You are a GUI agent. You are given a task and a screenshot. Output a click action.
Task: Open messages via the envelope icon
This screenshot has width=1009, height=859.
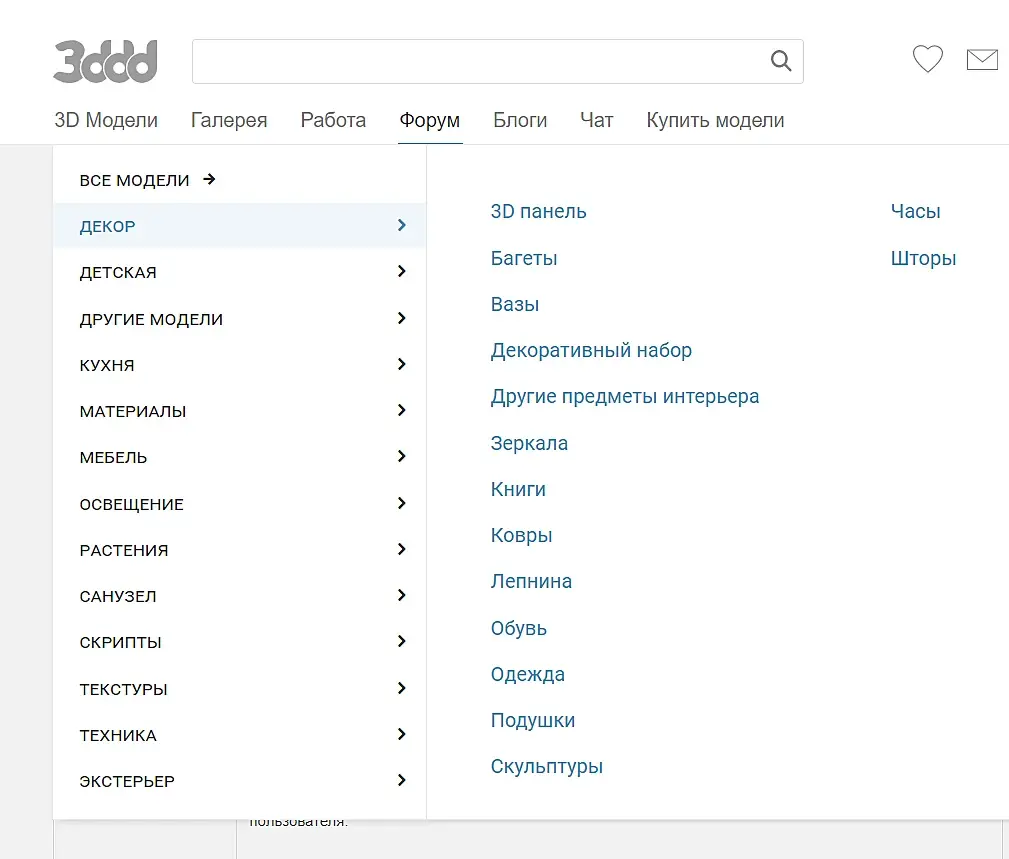[982, 60]
